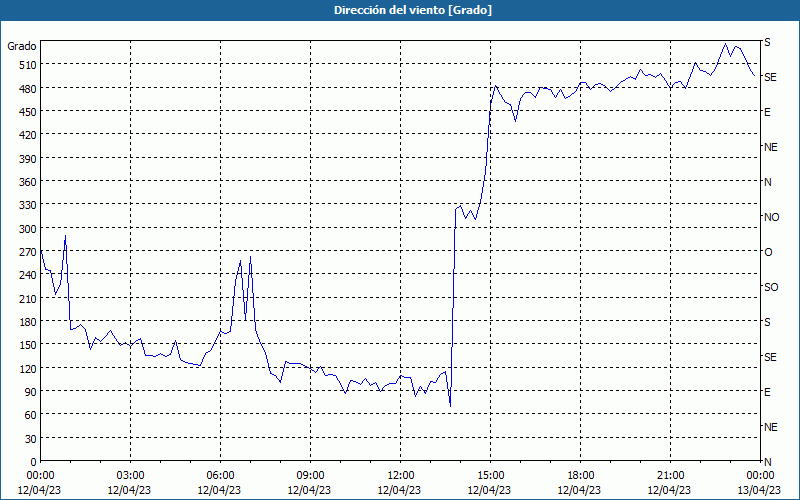Click the 'S' compass label level with 180

click(767, 322)
